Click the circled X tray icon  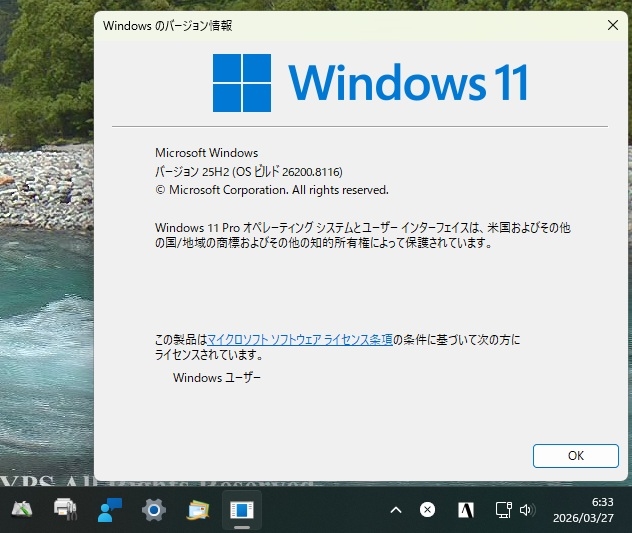coord(427,510)
